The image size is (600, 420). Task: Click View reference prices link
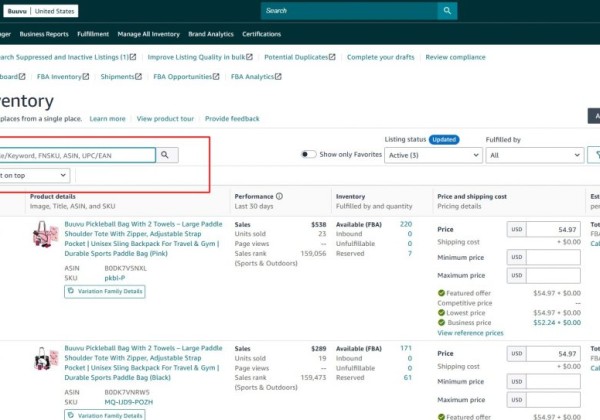(x=470, y=332)
